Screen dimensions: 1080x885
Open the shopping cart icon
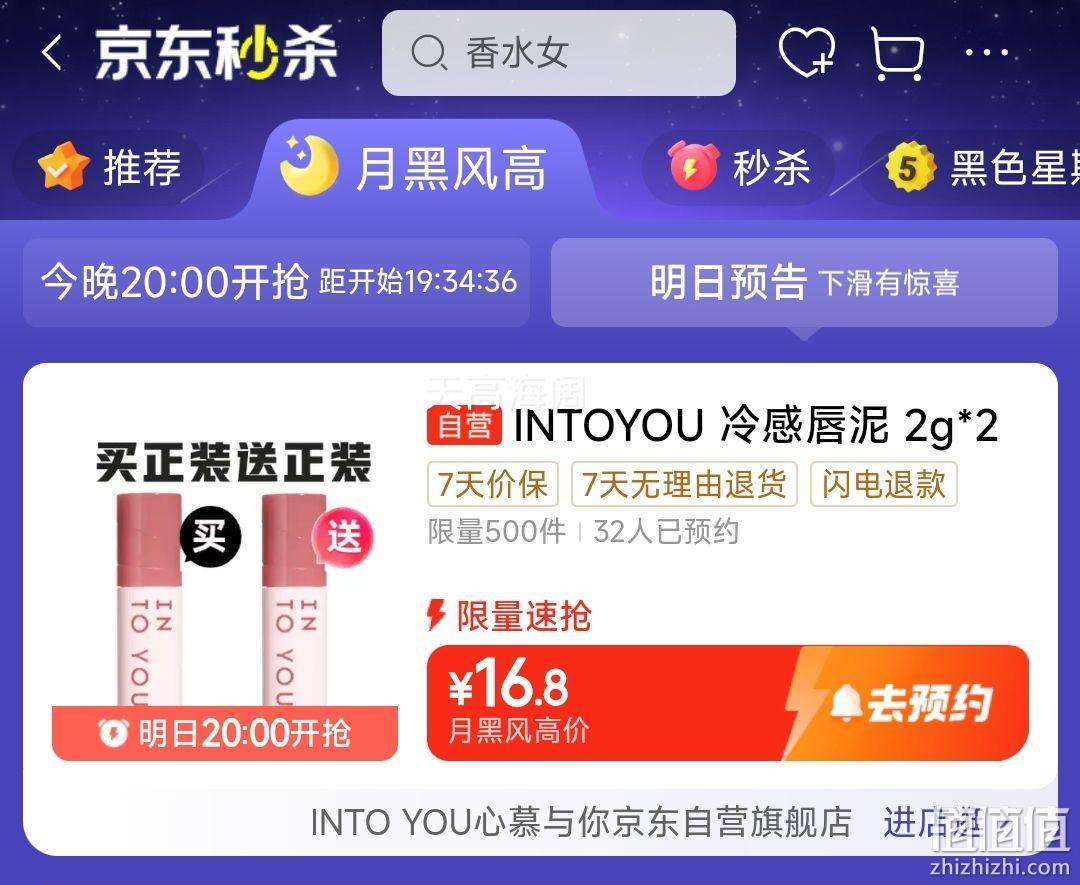point(897,54)
